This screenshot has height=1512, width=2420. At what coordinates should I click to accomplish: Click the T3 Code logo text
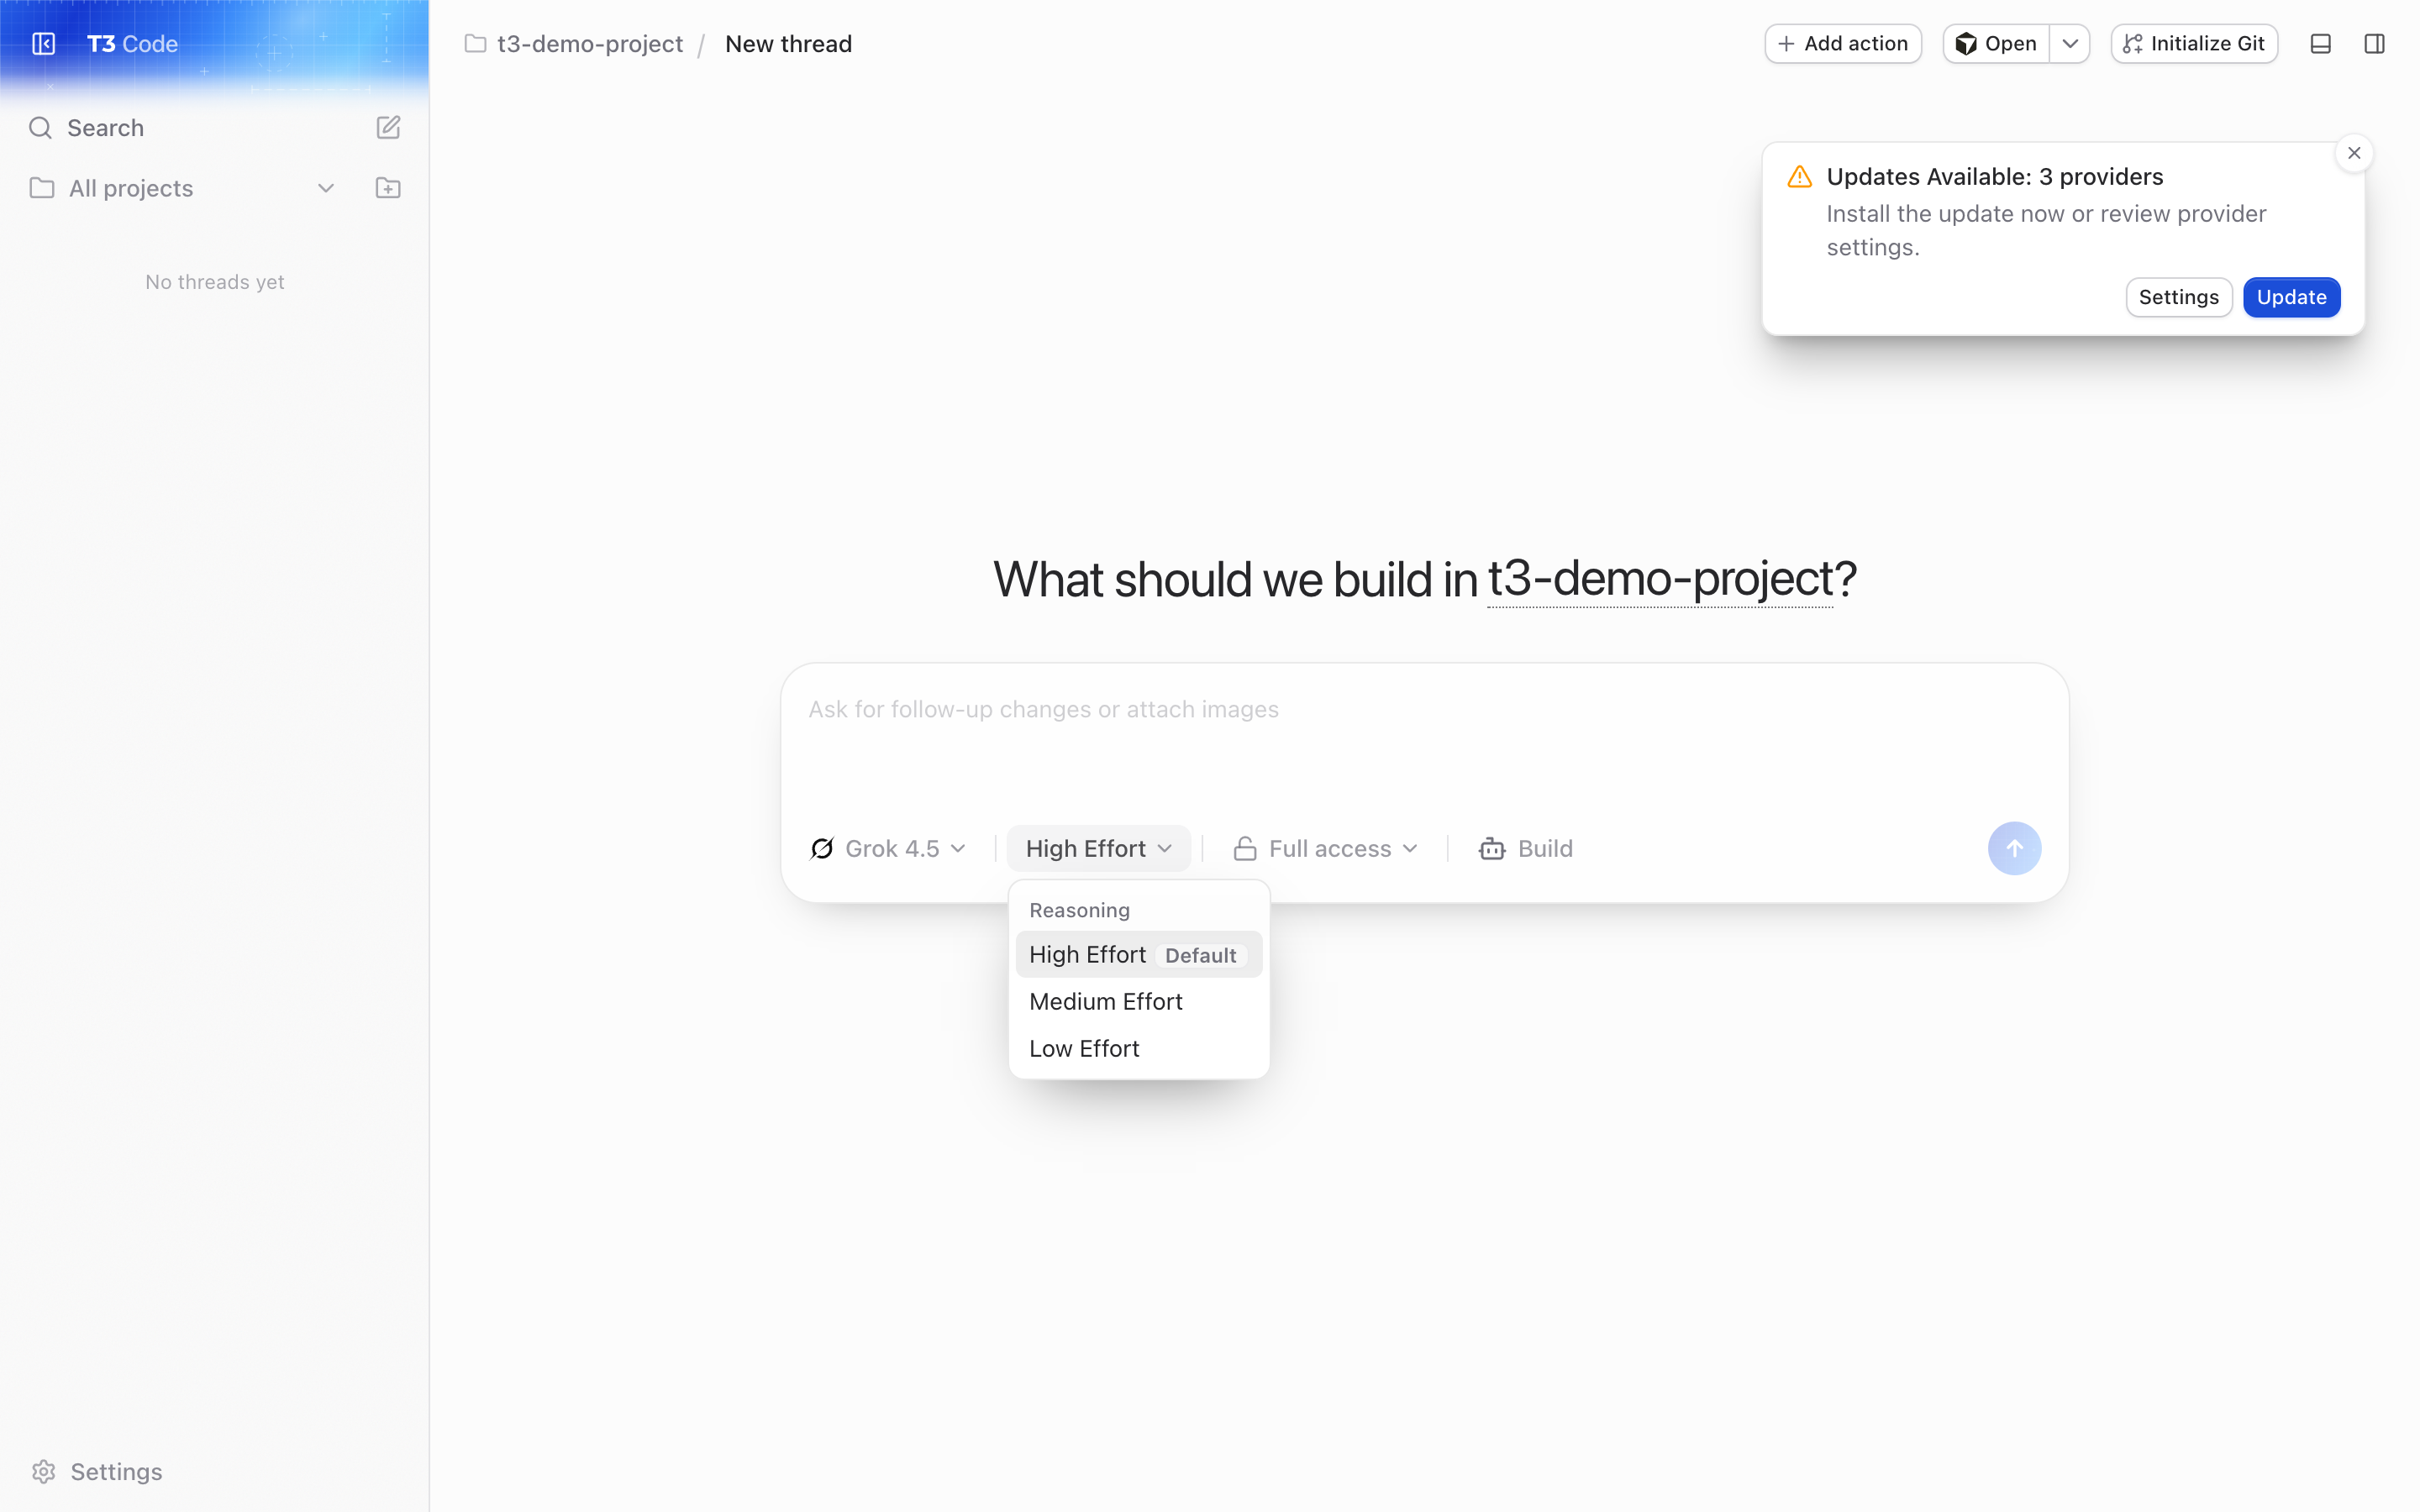(x=132, y=44)
